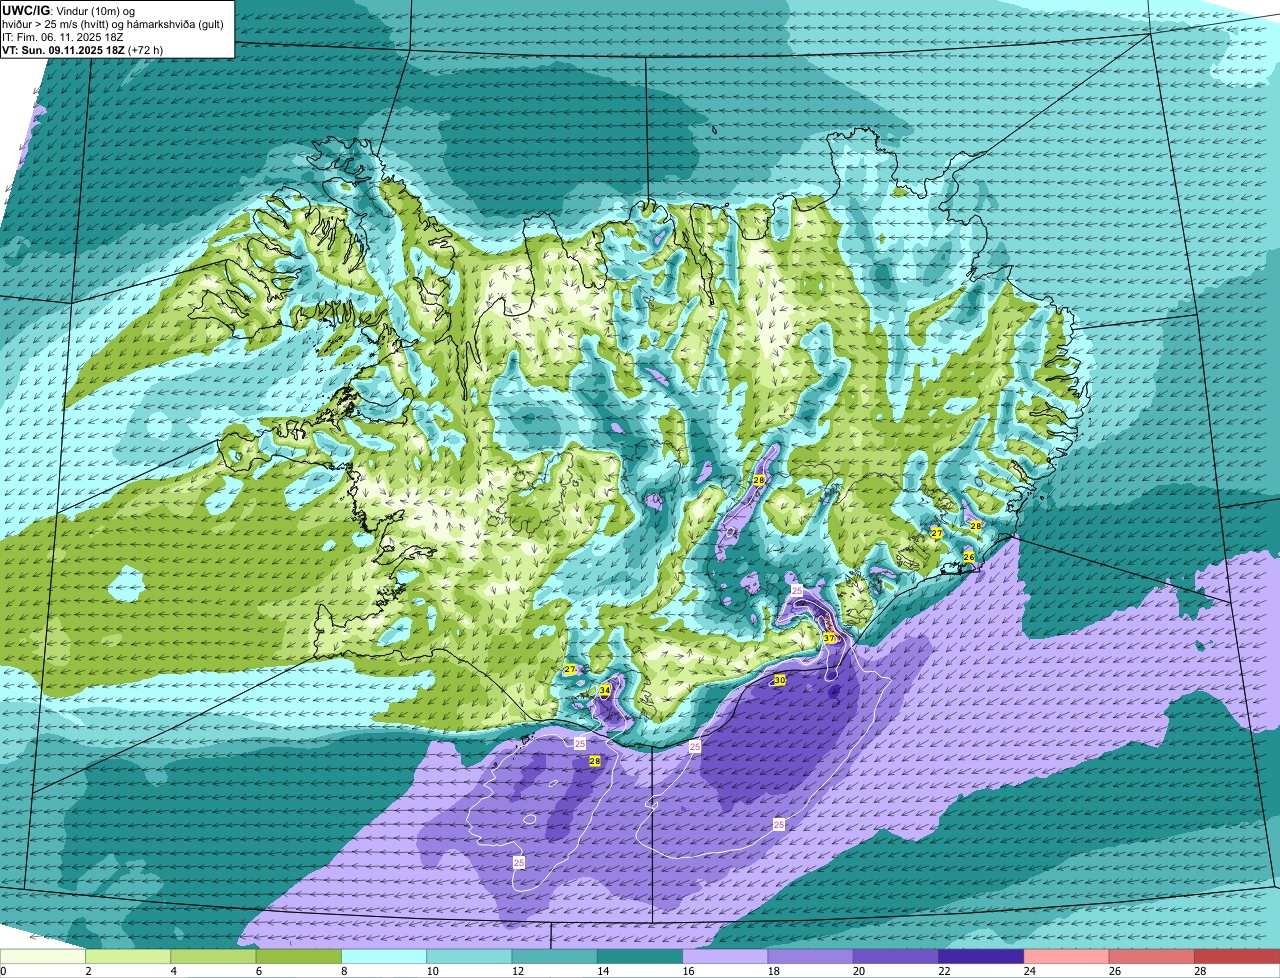Pick the pale cyan 8–10 m/s legend swatch
This screenshot has height=978, width=1280.
(384, 957)
